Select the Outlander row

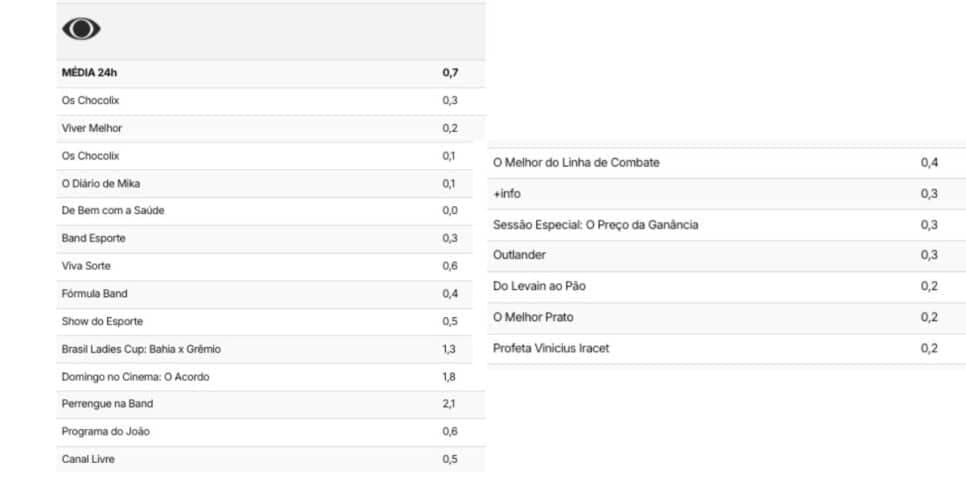coord(727,256)
